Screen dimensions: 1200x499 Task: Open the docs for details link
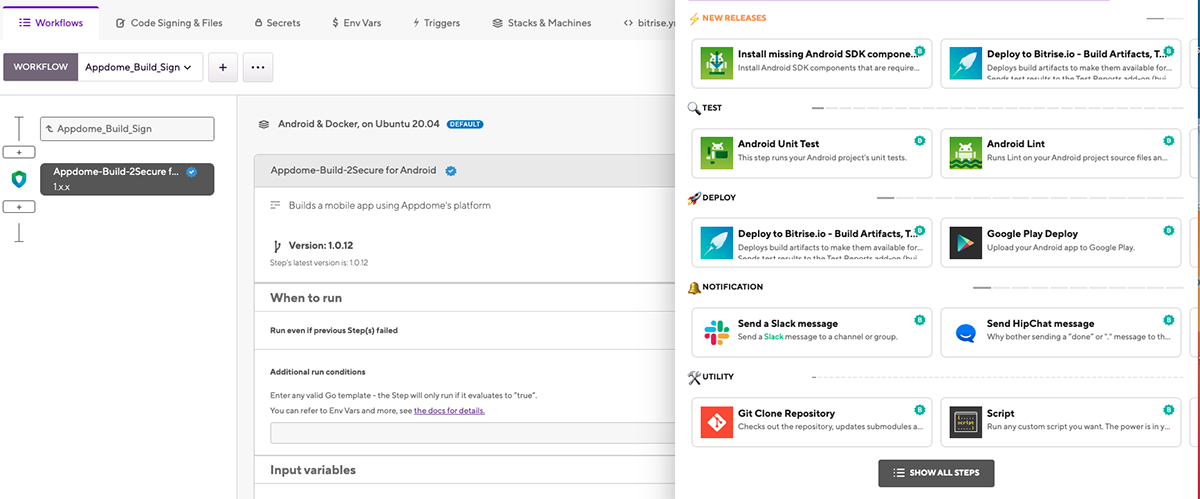449,410
